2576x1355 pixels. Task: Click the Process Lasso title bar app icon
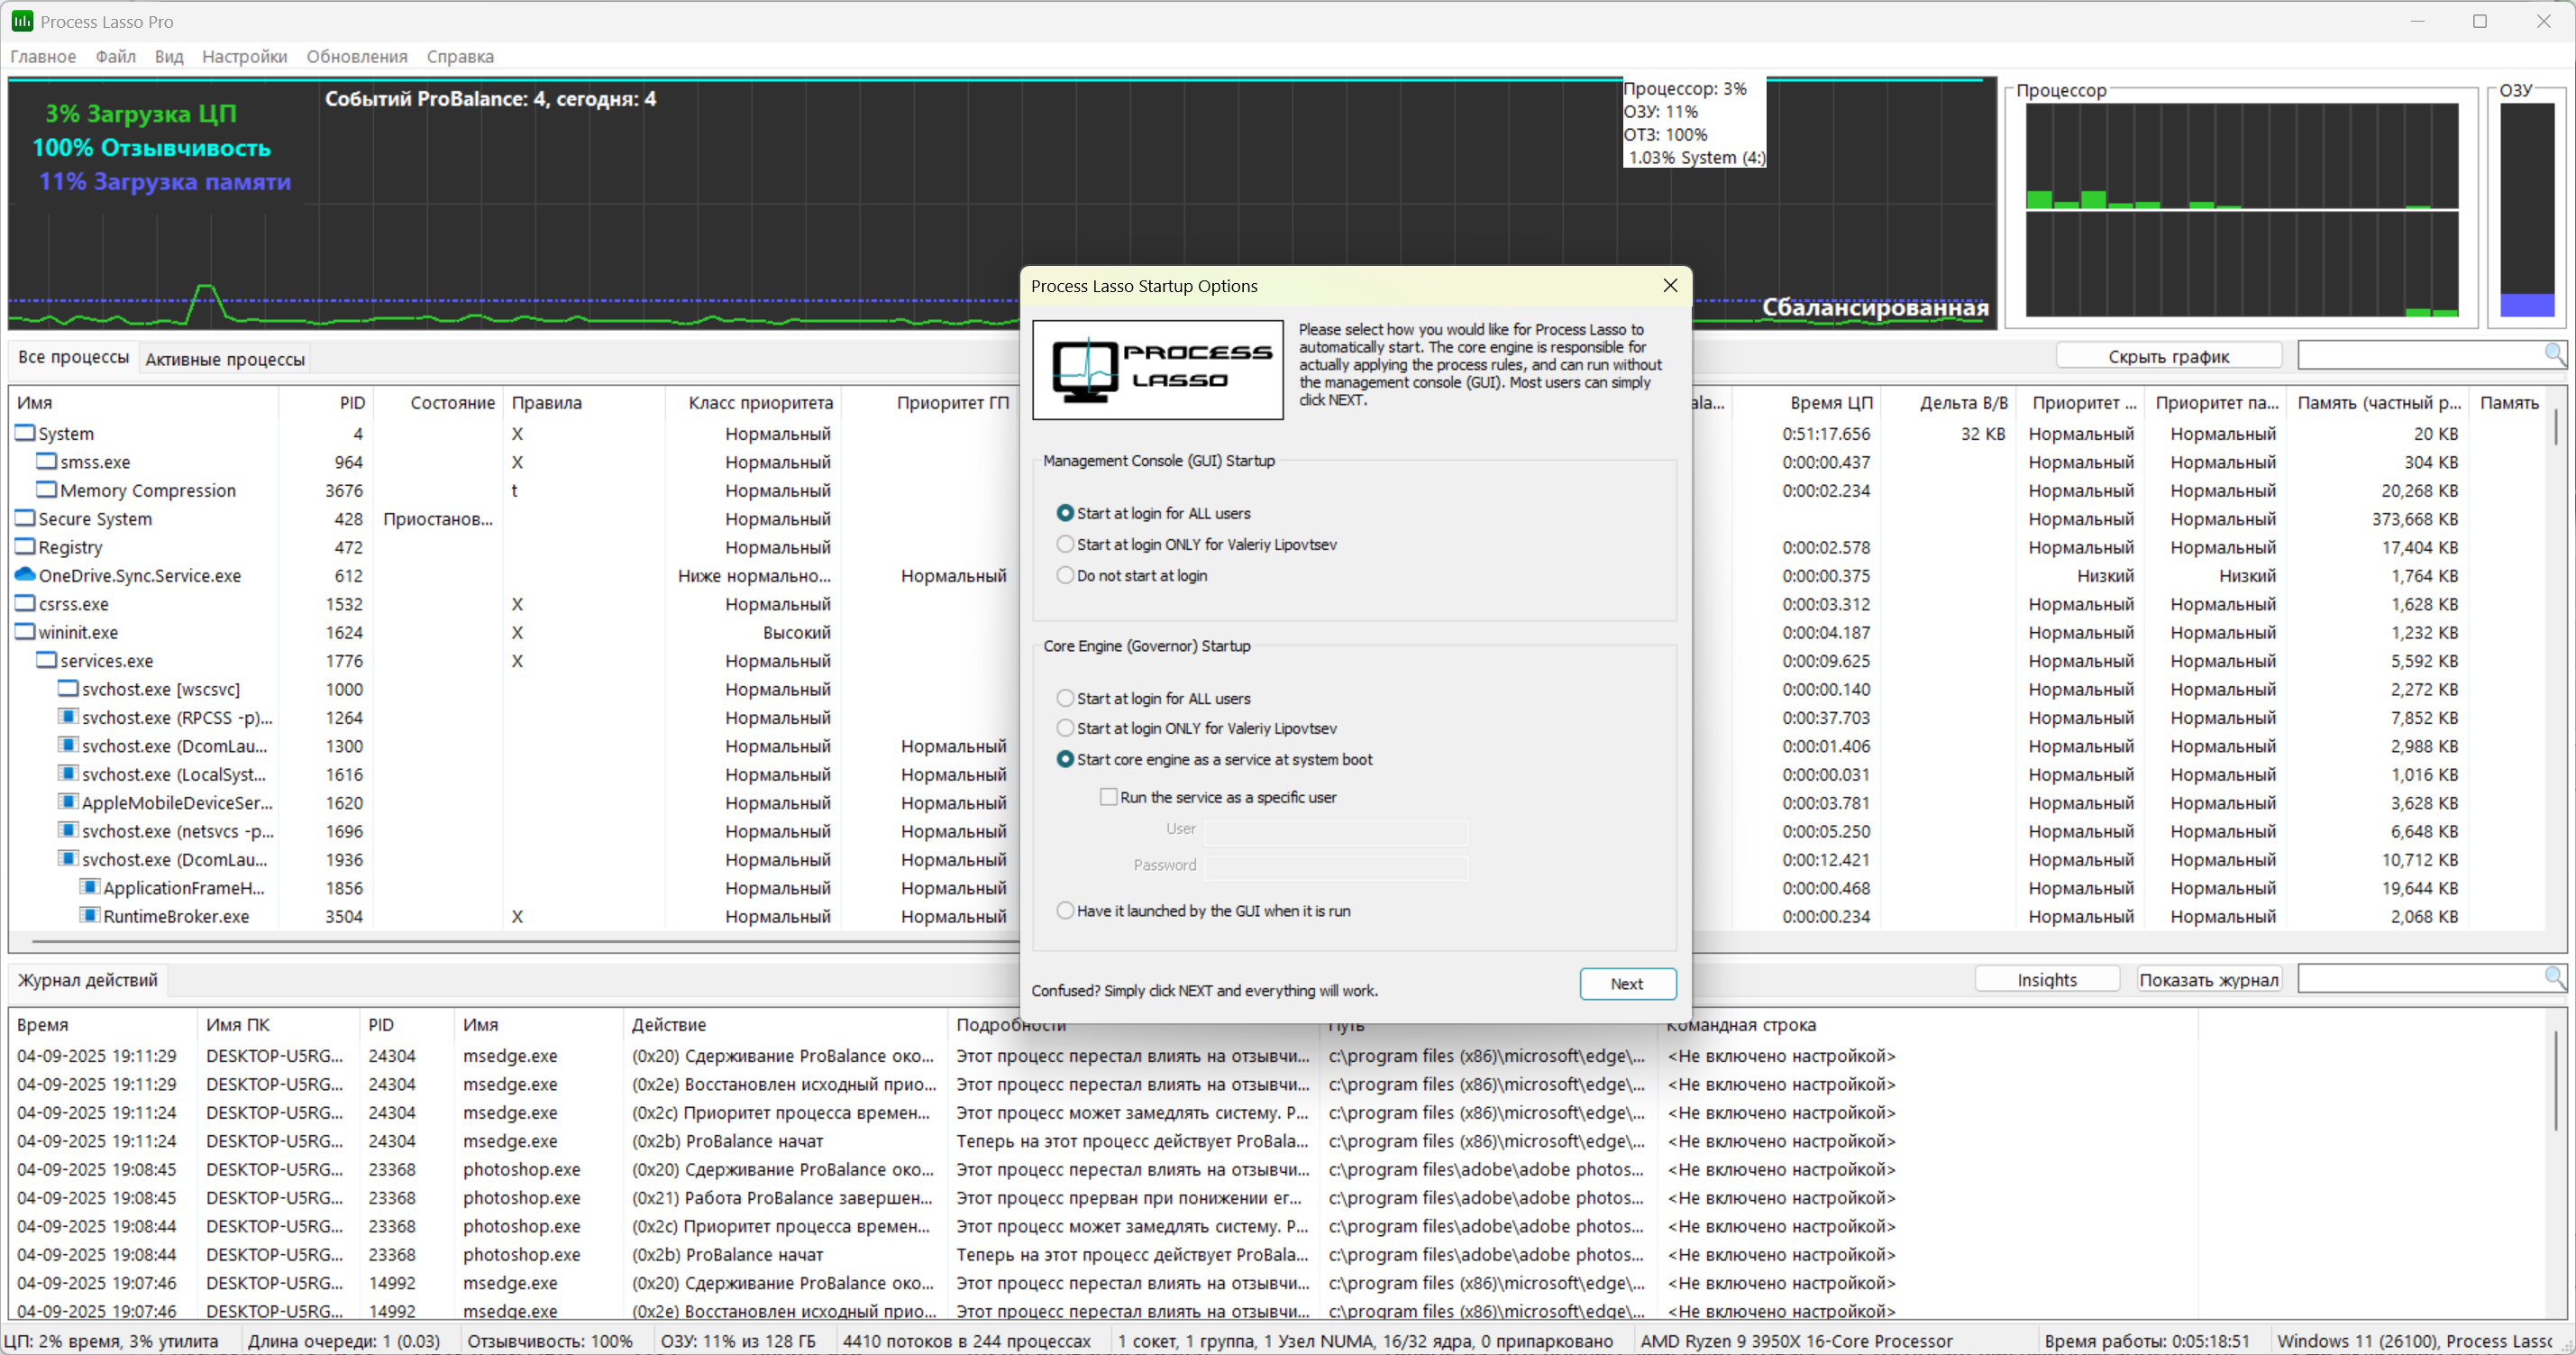21,21
